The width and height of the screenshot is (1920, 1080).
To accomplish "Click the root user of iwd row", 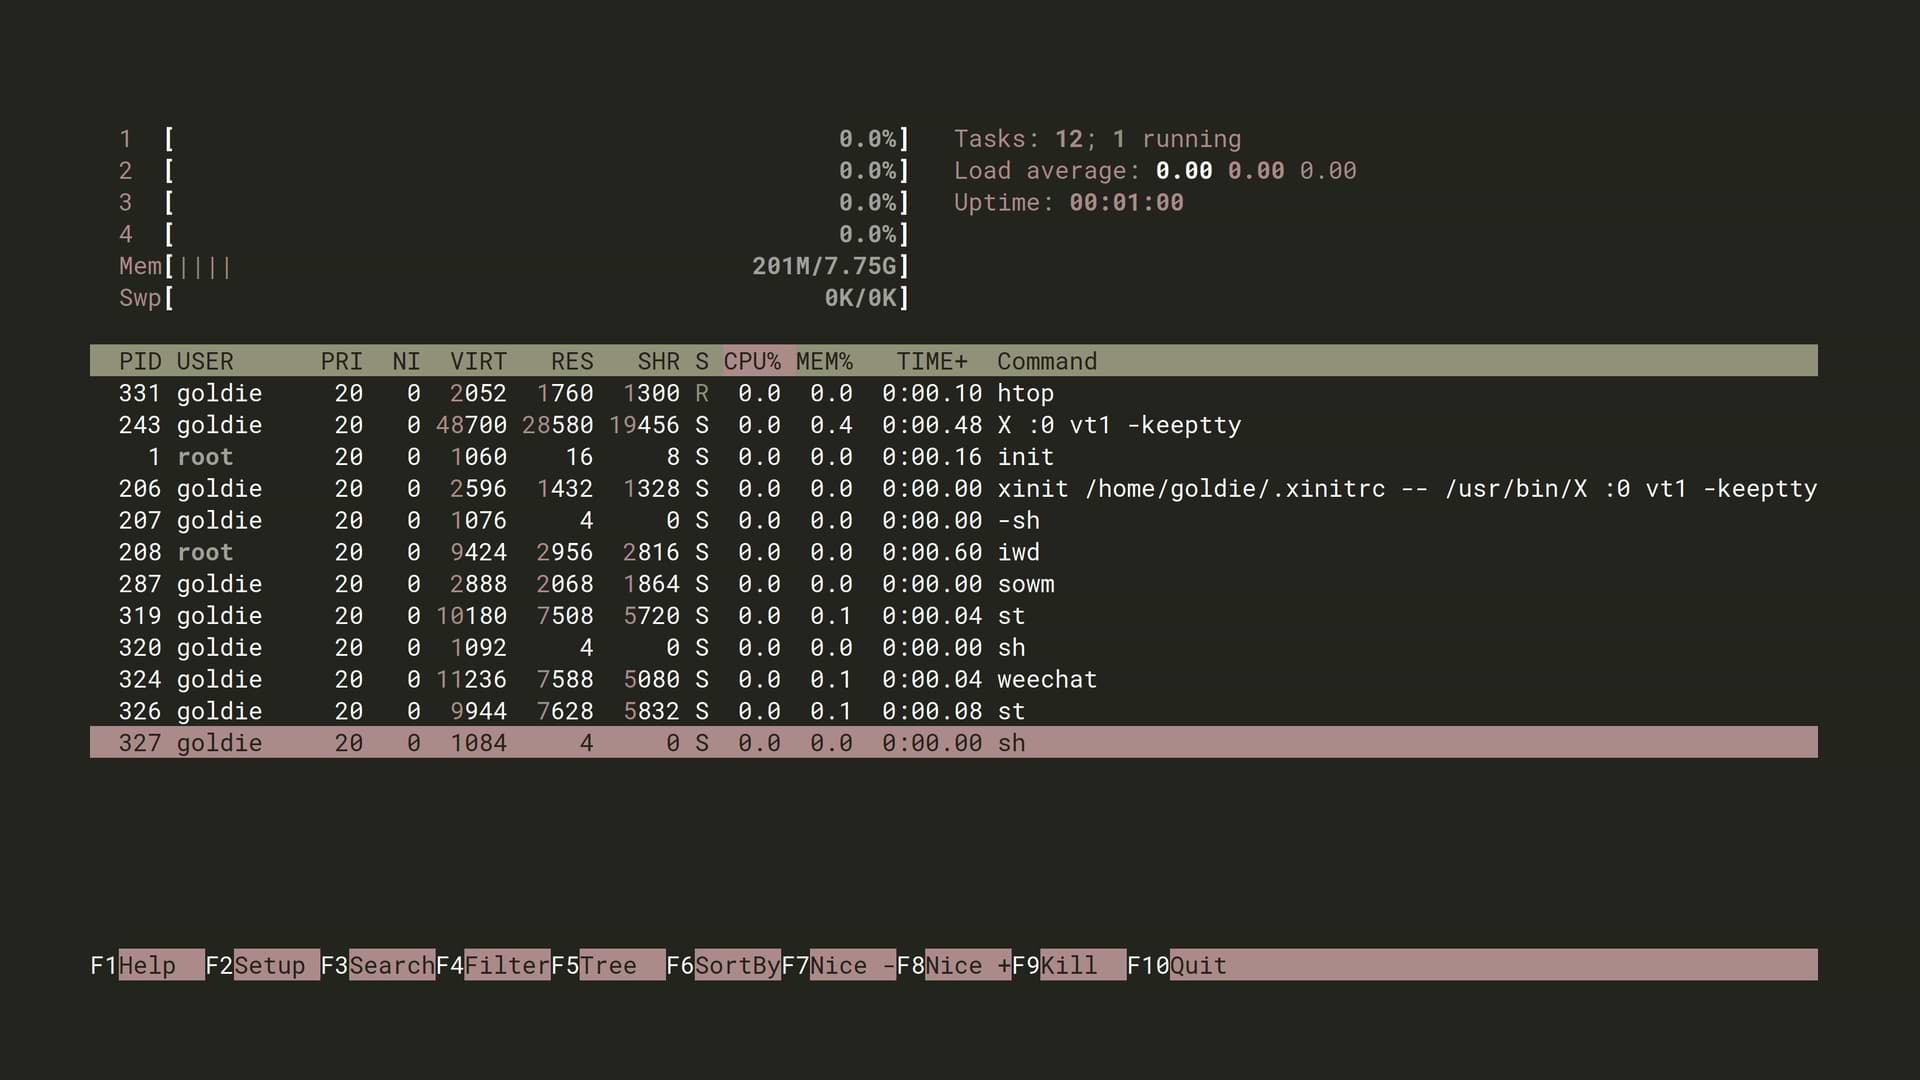I will click(x=205, y=552).
